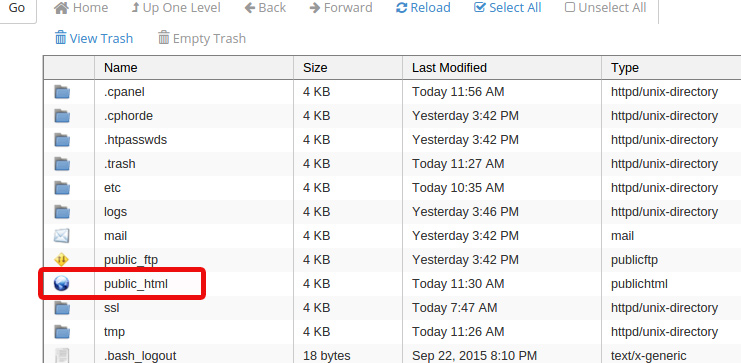The height and width of the screenshot is (363, 741).
Task: Click the .cpanel folder icon
Action: pos(61,92)
